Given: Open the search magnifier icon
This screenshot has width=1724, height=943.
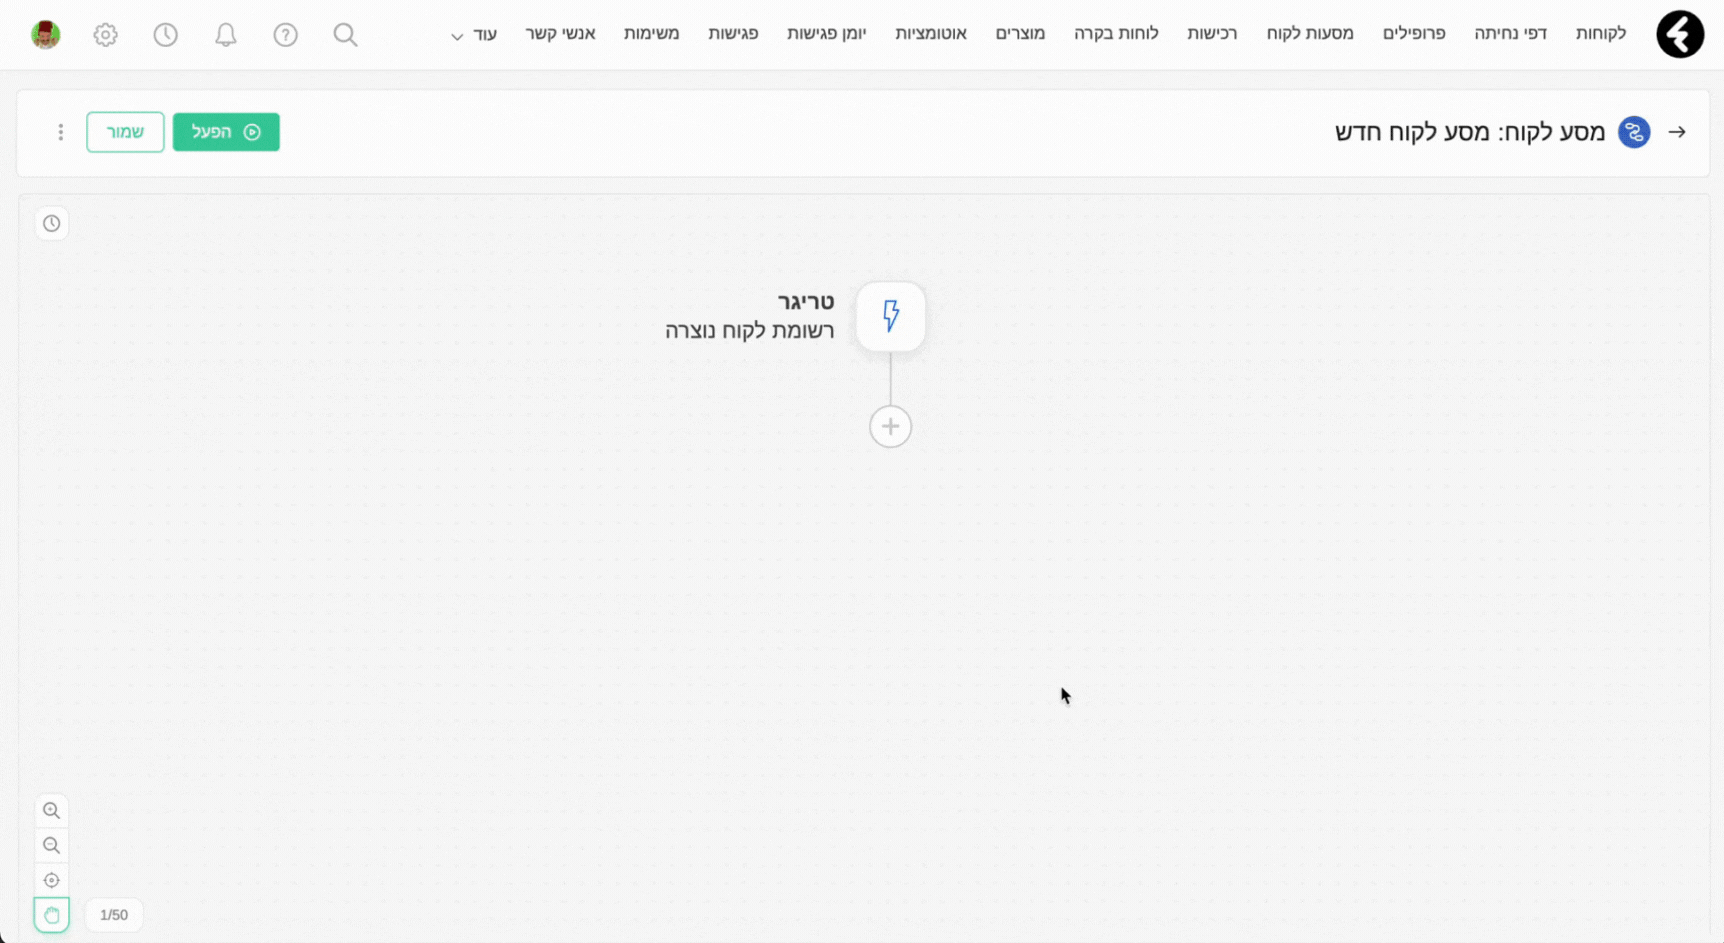Looking at the screenshot, I should (345, 35).
